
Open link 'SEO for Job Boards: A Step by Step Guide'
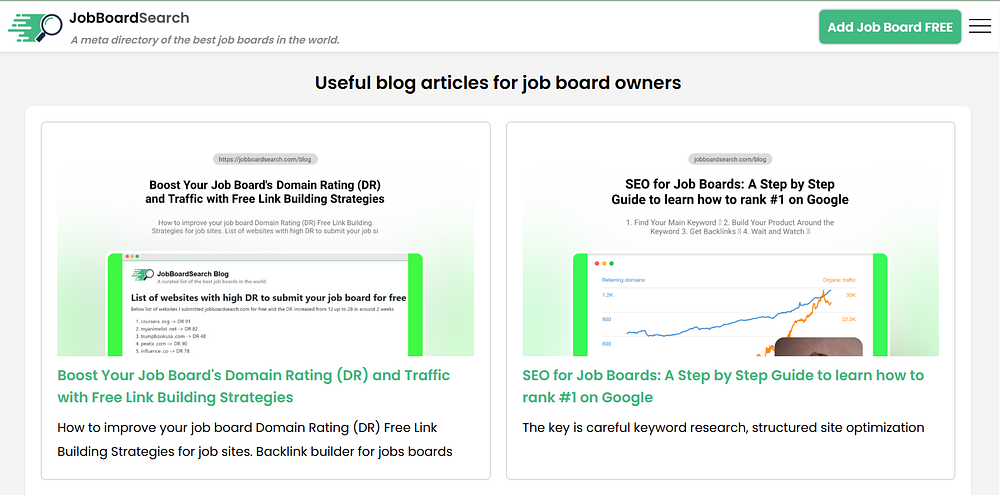click(x=723, y=386)
